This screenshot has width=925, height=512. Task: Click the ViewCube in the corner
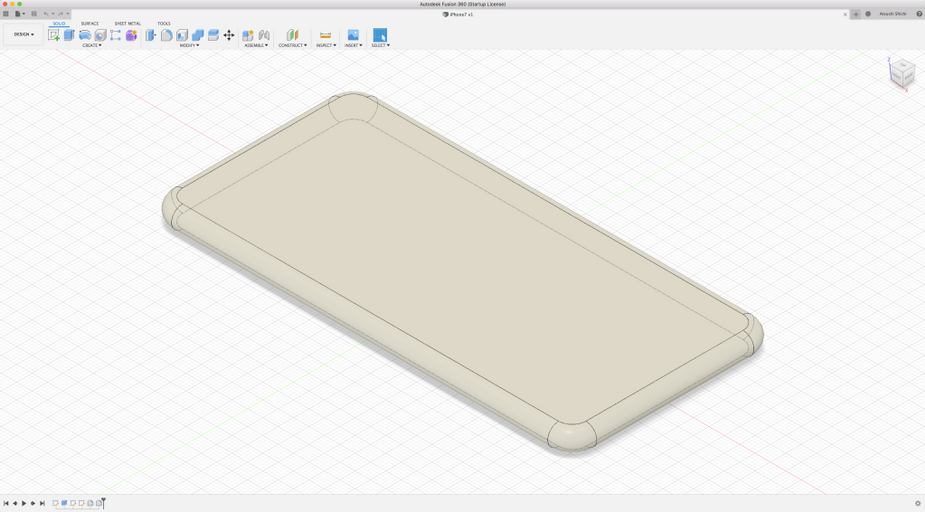point(902,72)
